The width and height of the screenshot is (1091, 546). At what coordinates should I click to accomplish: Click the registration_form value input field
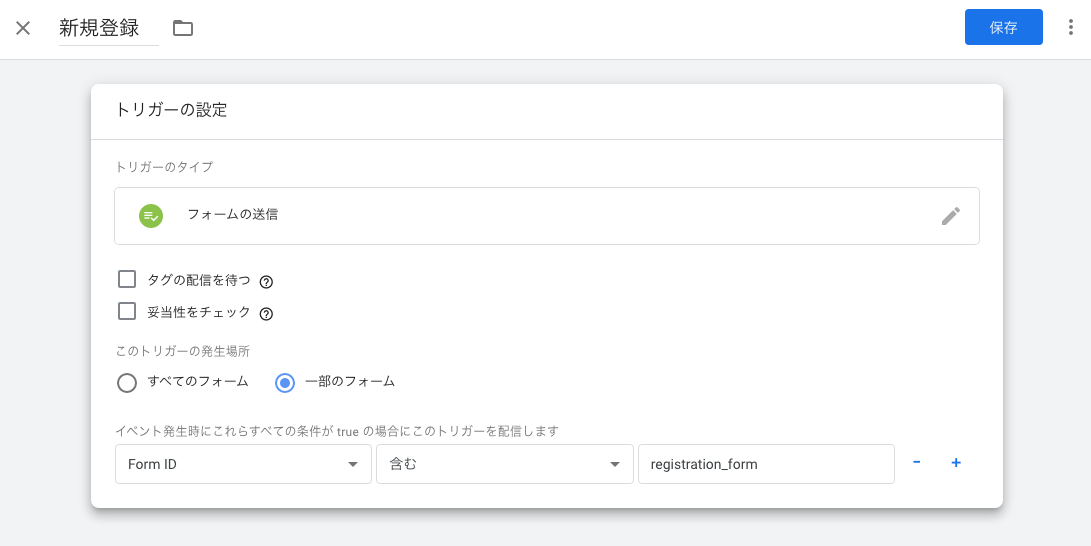(x=765, y=464)
